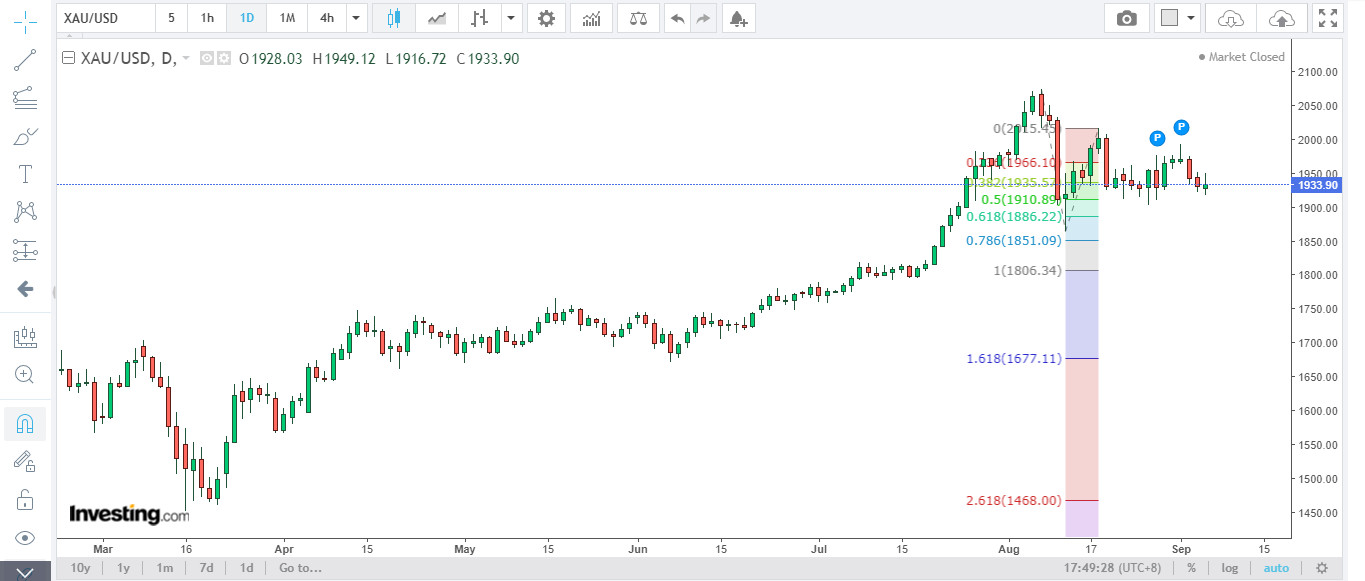Viewport: 1365px width, 581px height.
Task: Enter fullscreen chart mode
Action: pos(1327,18)
